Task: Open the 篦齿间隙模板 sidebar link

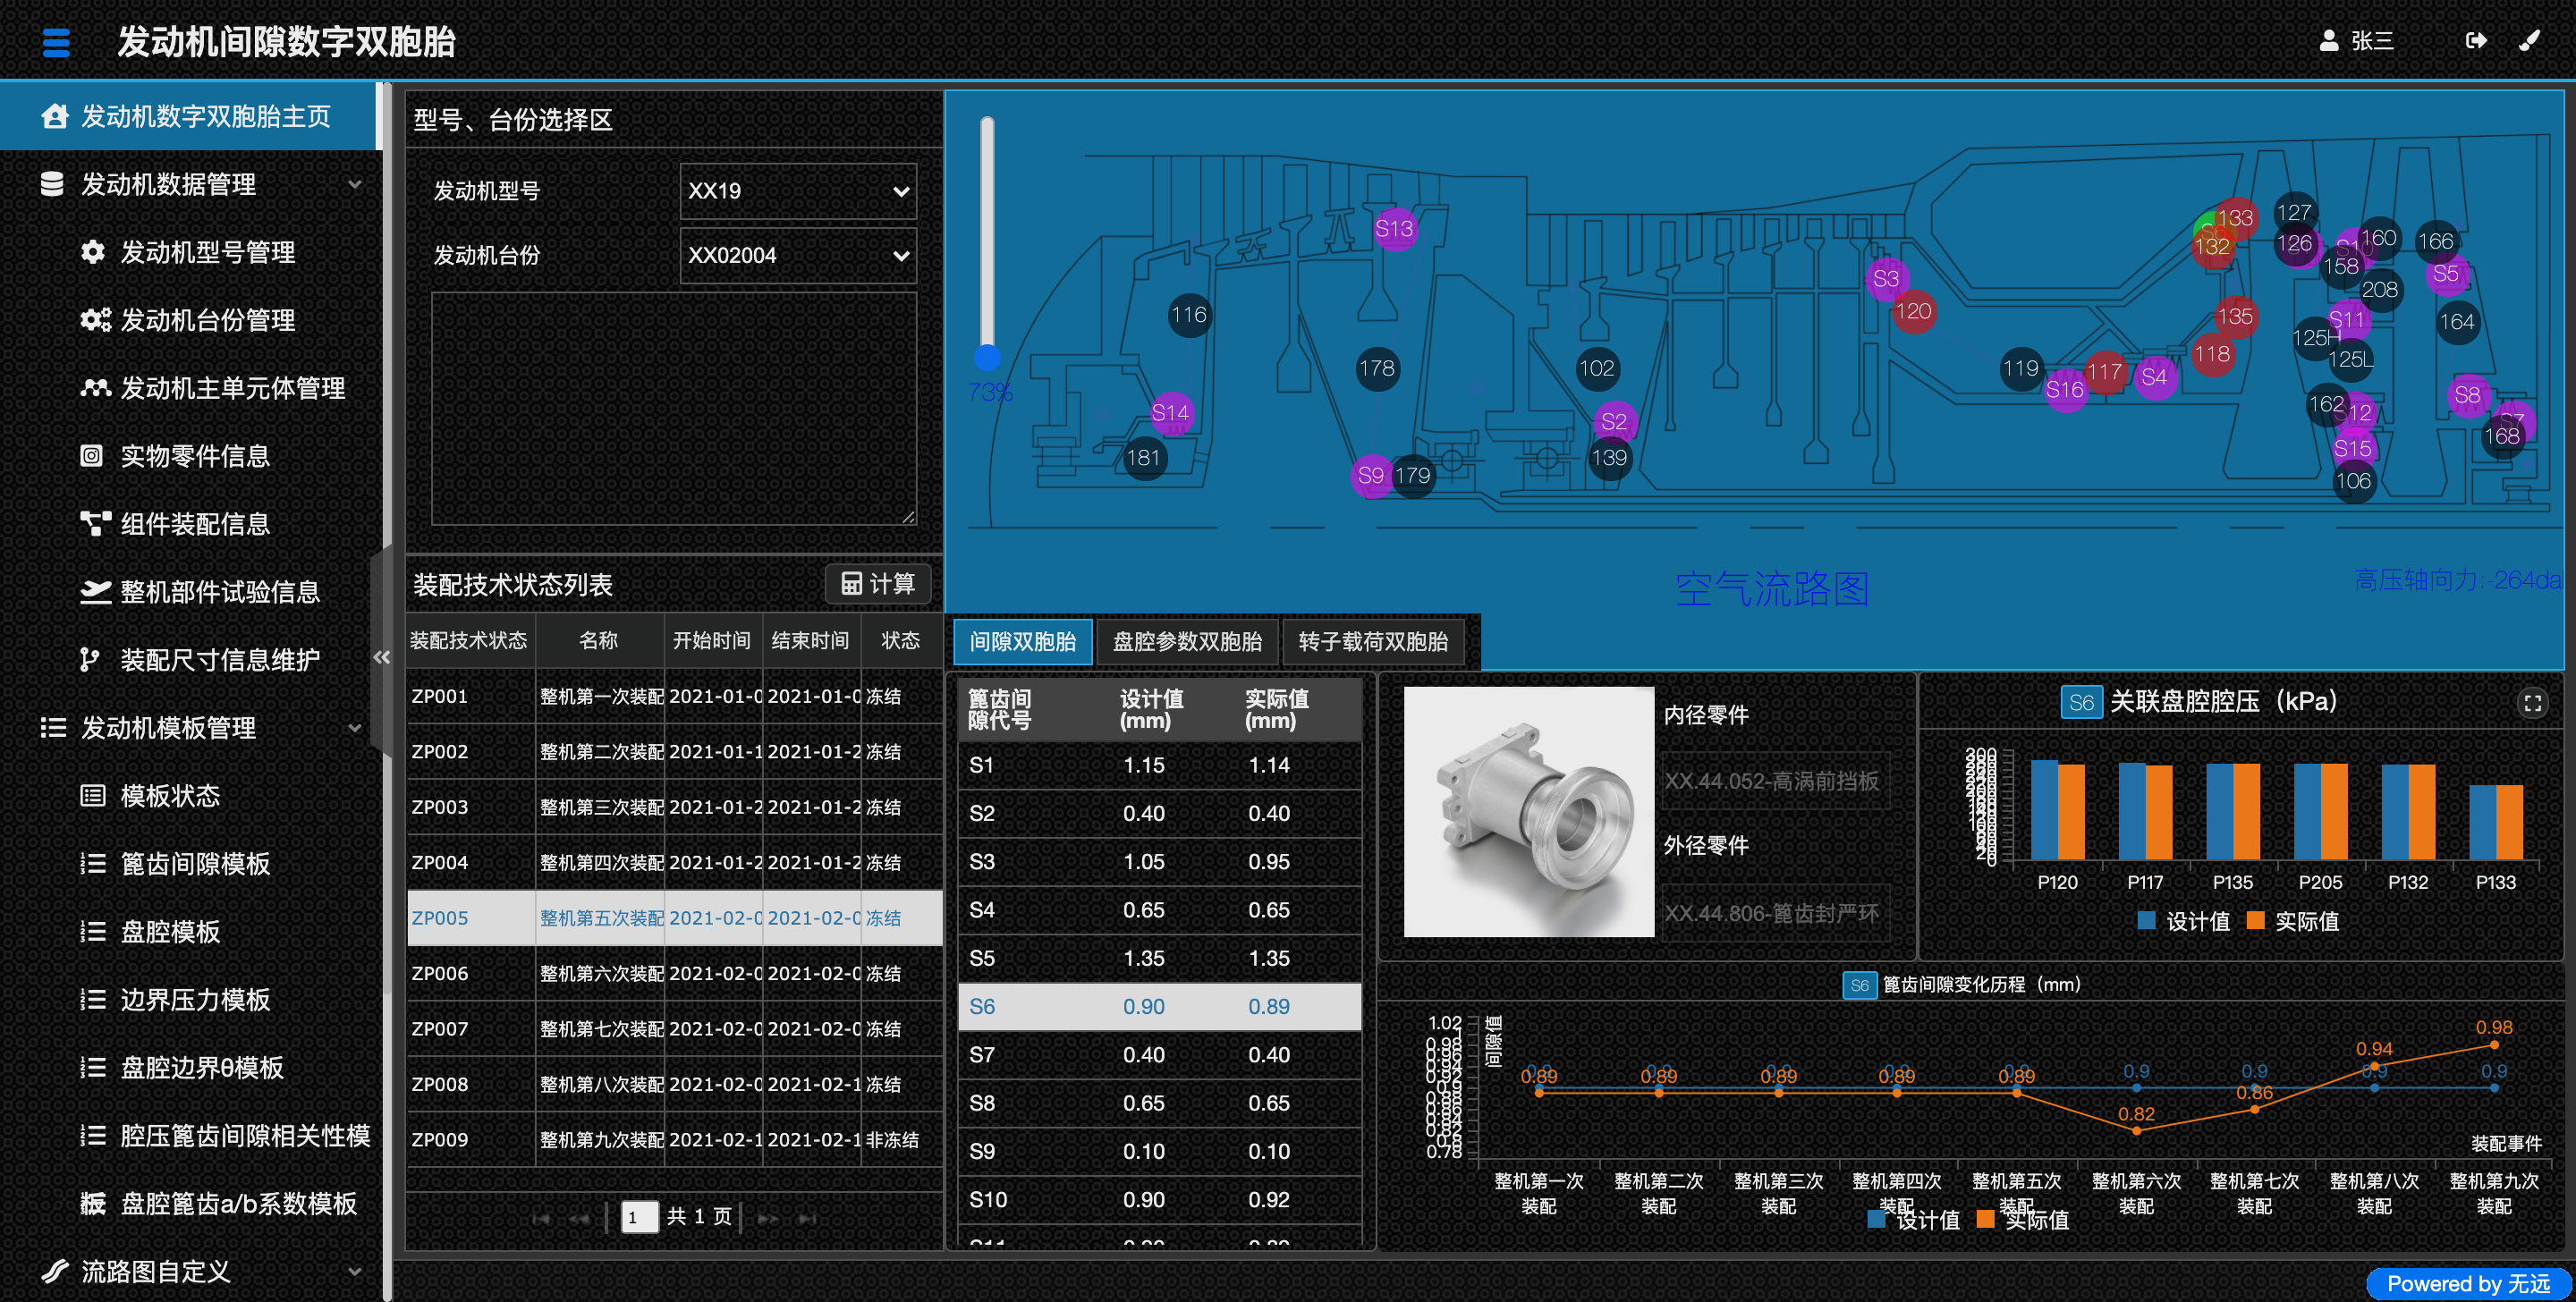Action: tap(195, 863)
